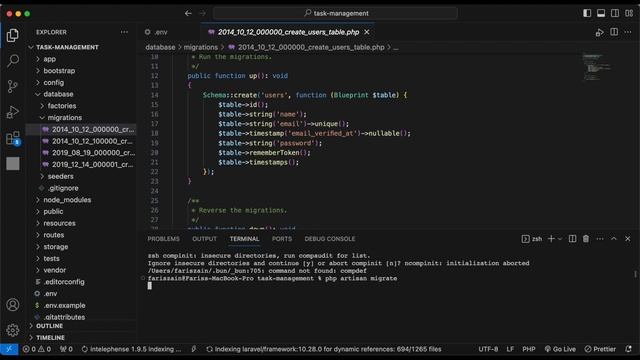Open the Run and Debug view
The height and width of the screenshot is (360, 640).
[13, 112]
